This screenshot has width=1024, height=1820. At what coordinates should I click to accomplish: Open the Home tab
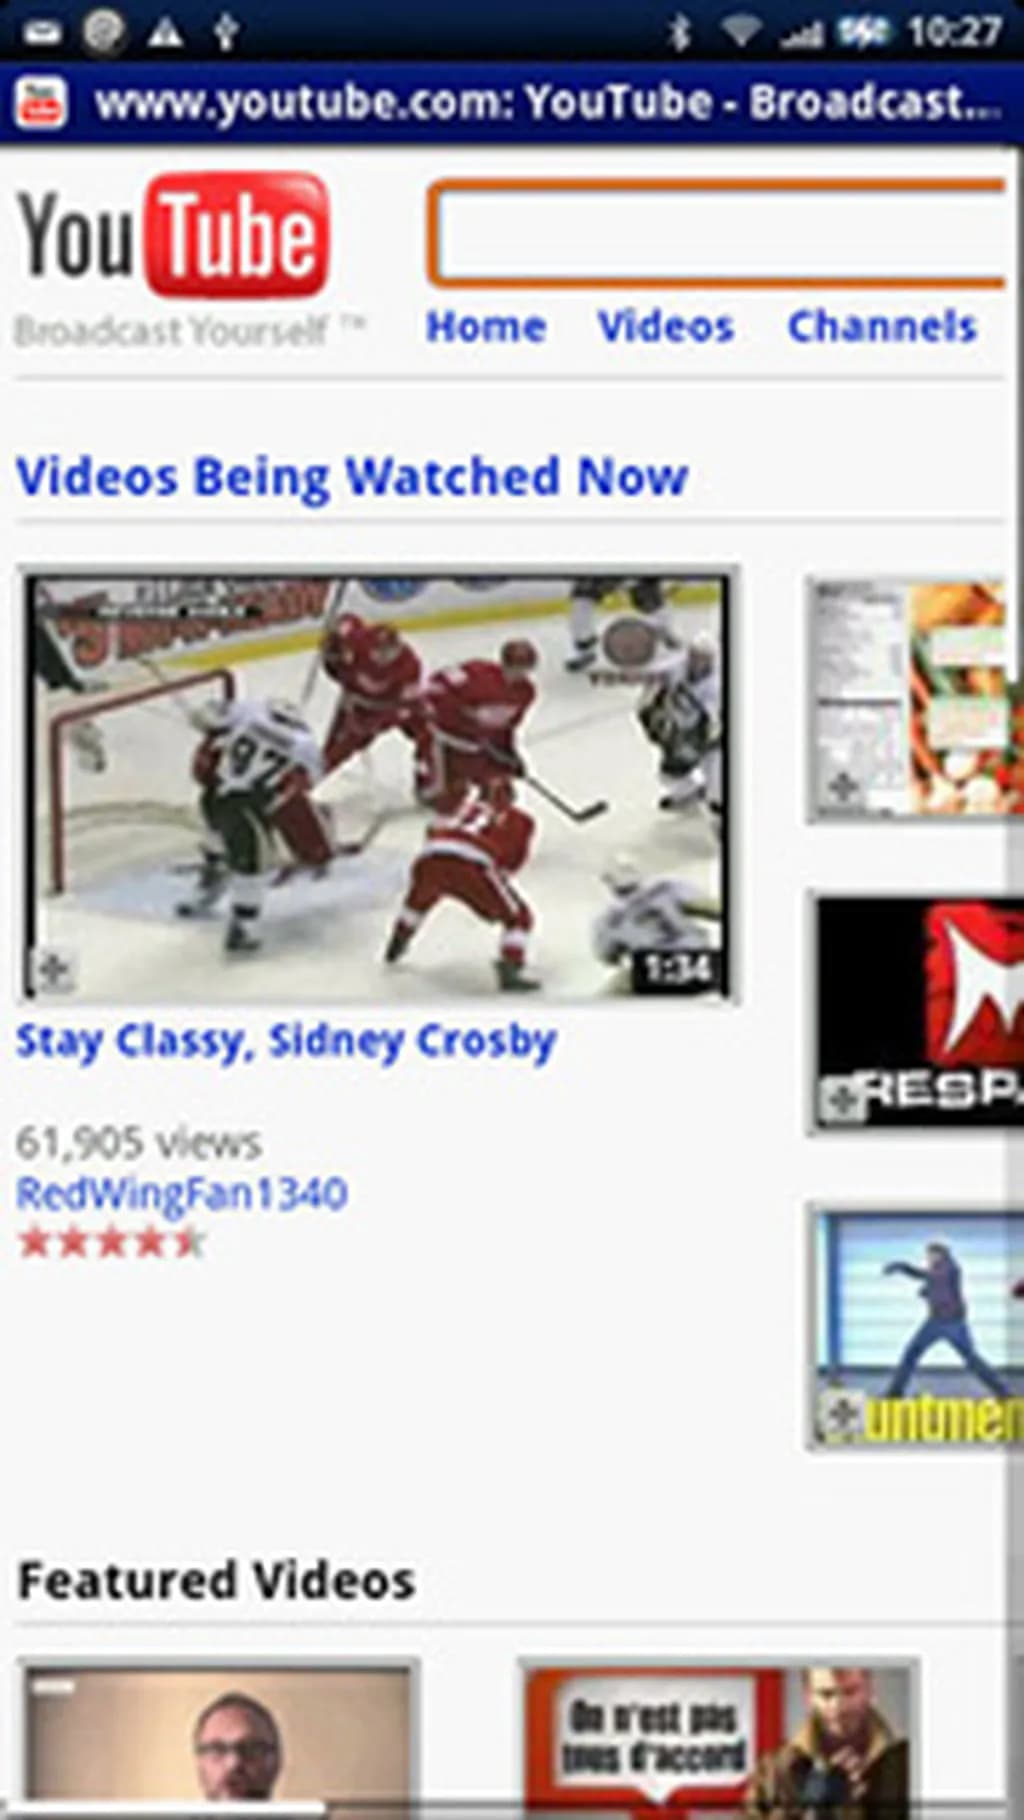click(486, 327)
